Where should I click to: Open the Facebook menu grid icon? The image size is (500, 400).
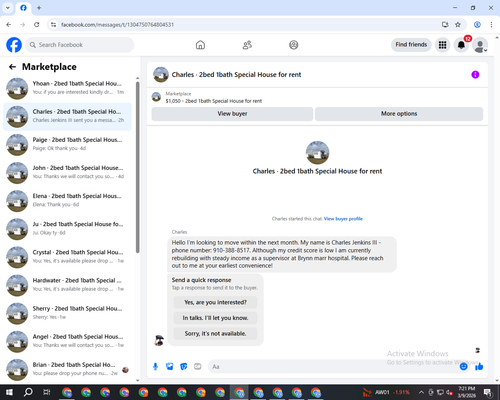[442, 45]
